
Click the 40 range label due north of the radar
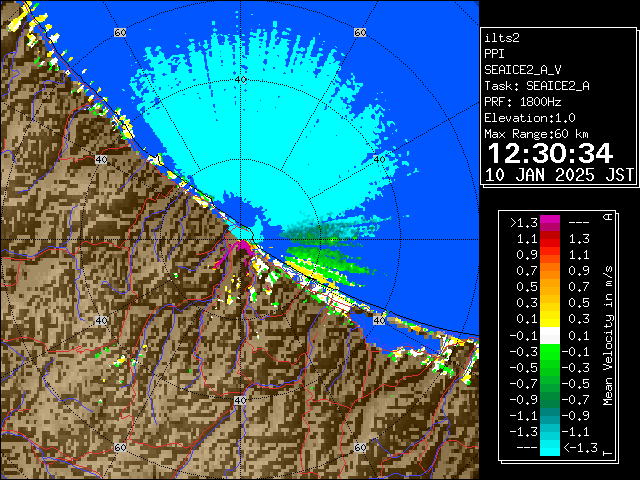pos(241,80)
